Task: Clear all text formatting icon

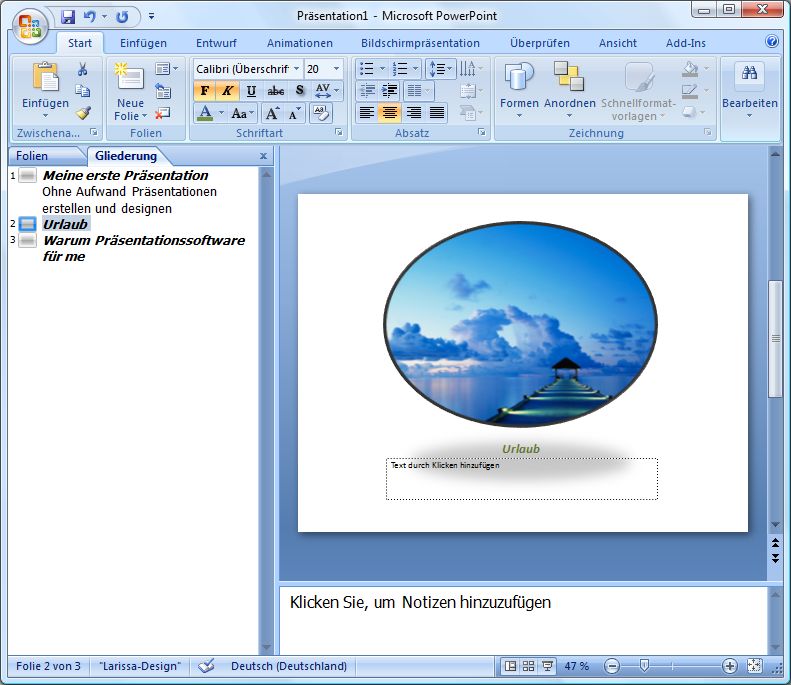Action: pos(321,113)
